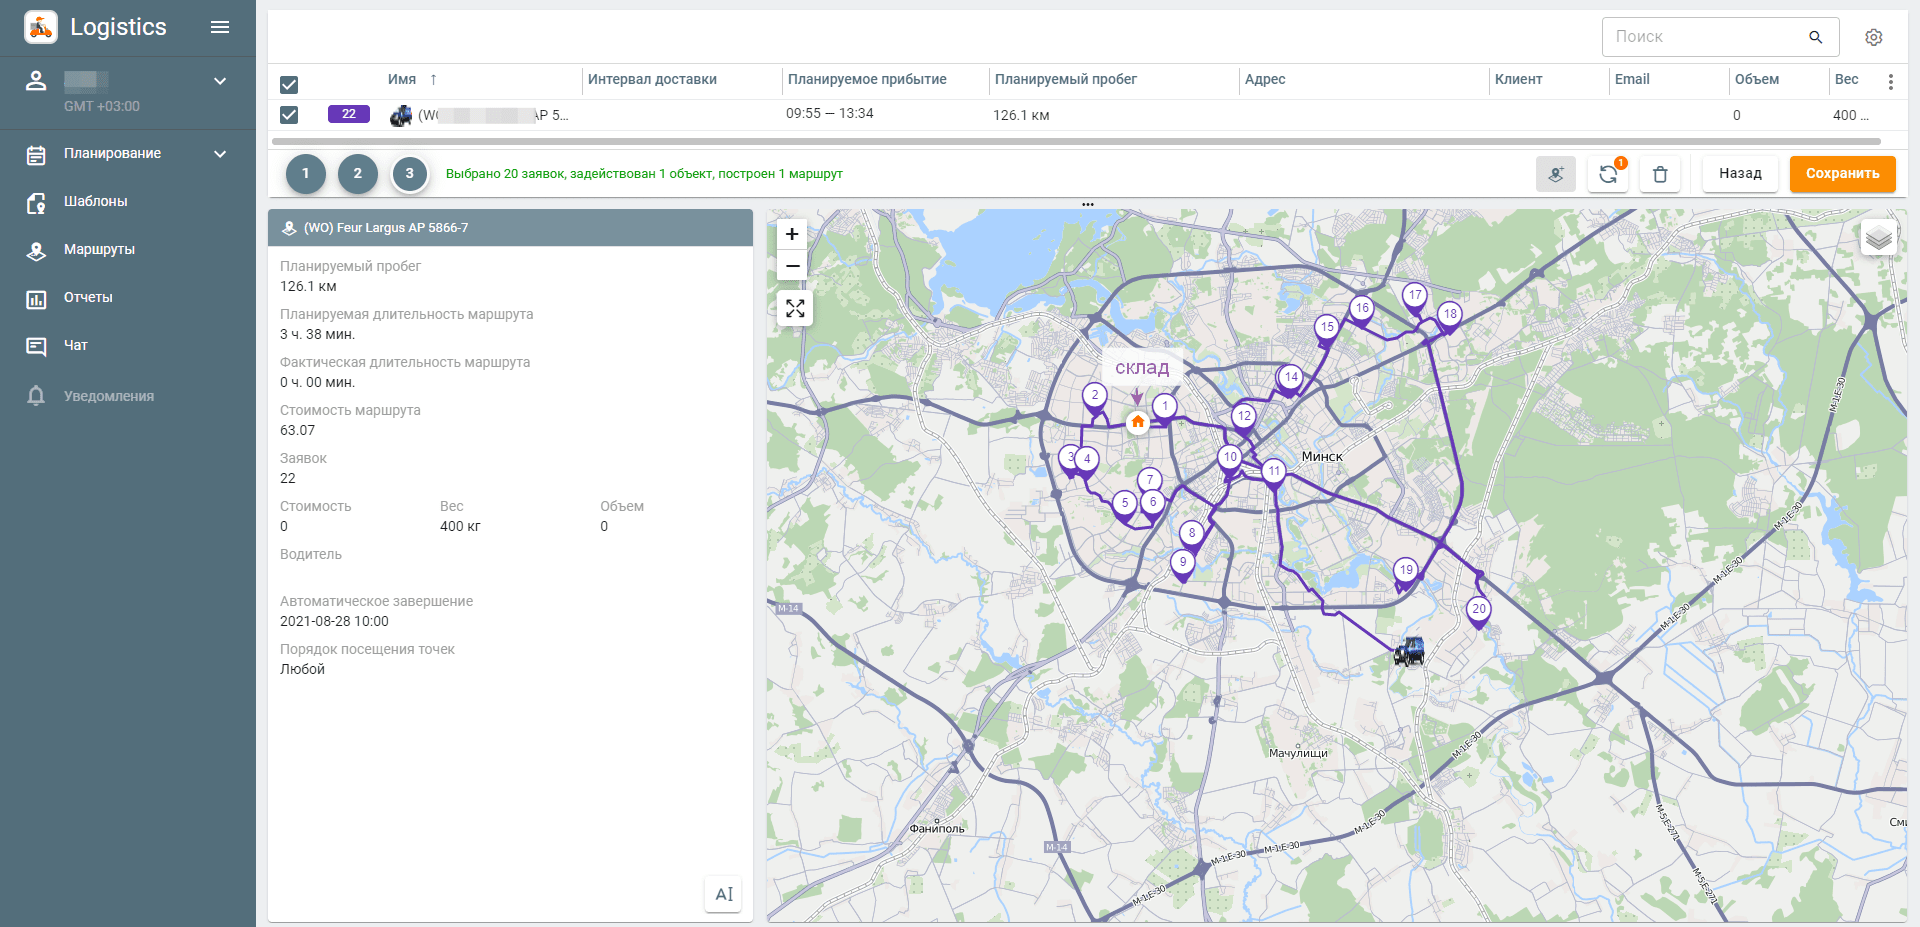Open the column options three-dot menu
The width and height of the screenshot is (1920, 927).
pyautogui.click(x=1890, y=82)
